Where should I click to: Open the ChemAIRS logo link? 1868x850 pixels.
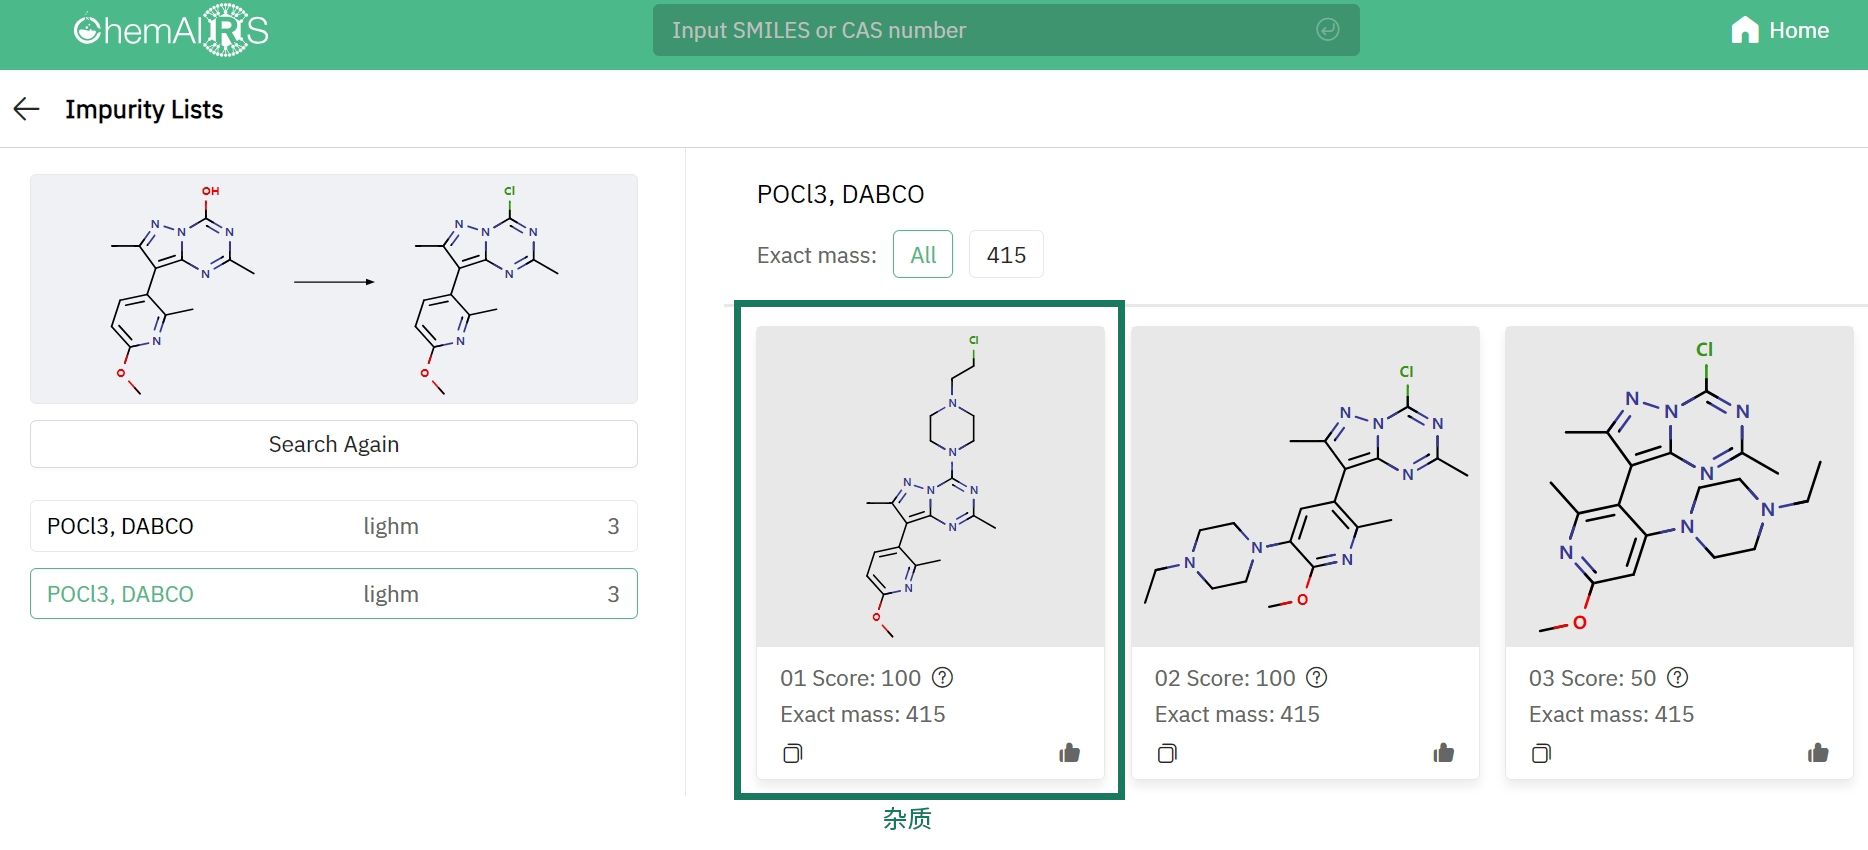[171, 31]
